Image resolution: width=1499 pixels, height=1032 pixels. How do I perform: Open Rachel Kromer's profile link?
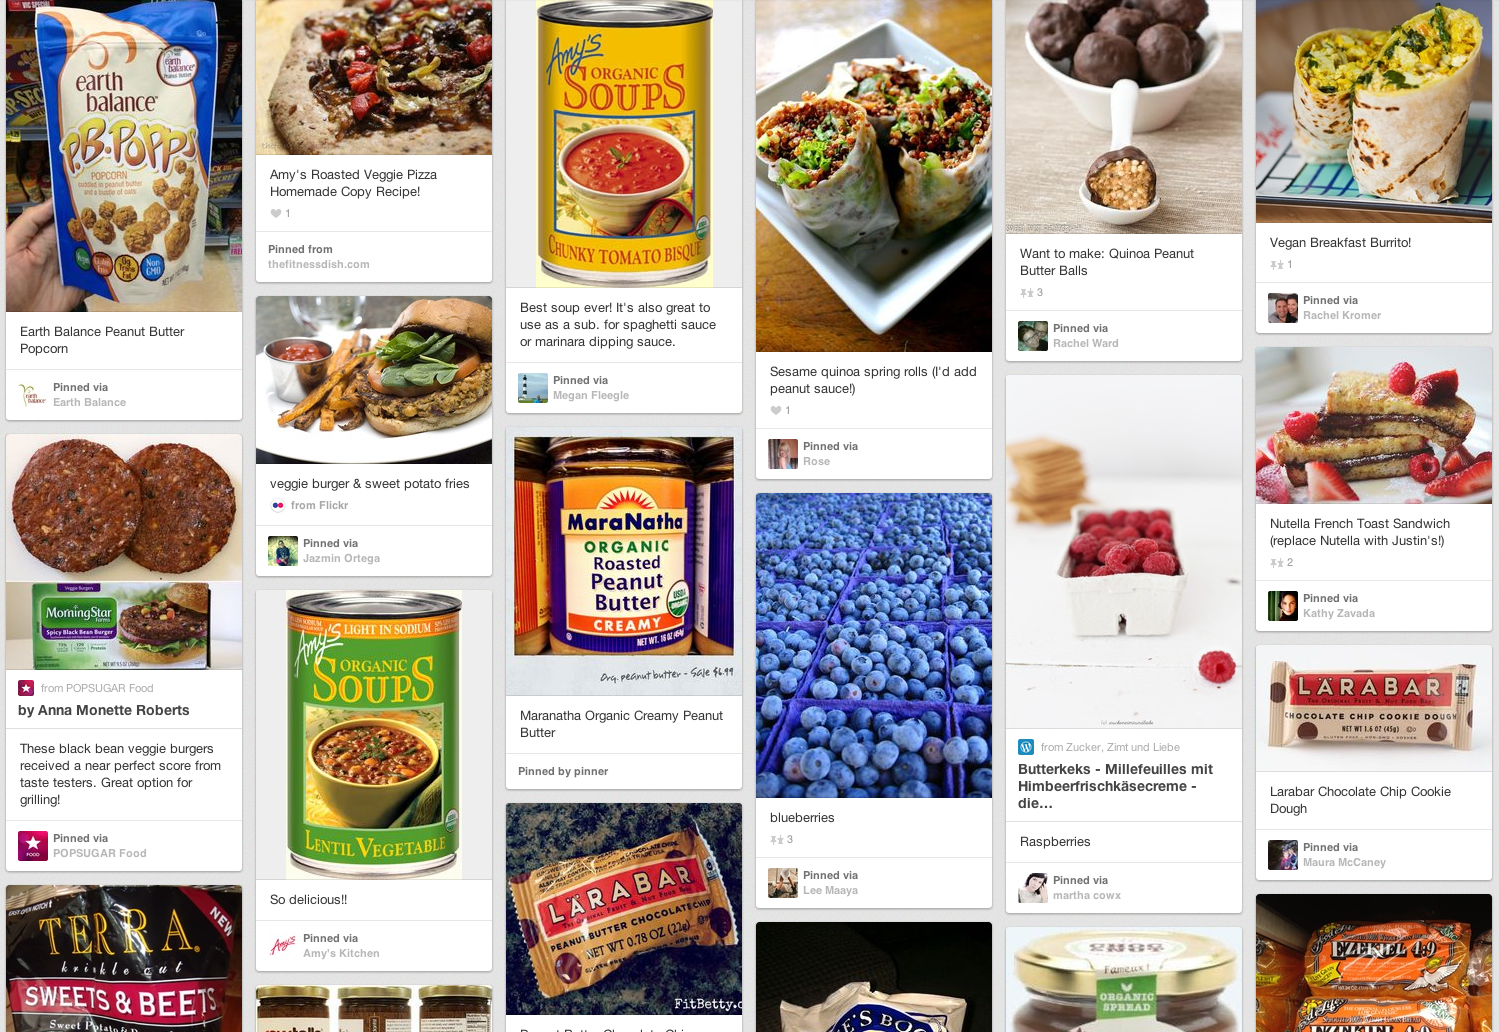click(x=1341, y=315)
